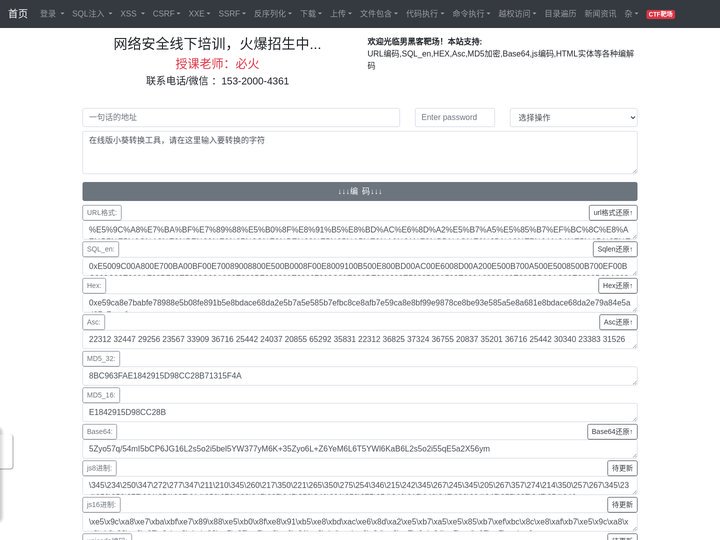Open the 上传 navigation menu
Screen dimensions: 720x540
pyautogui.click(x=341, y=14)
